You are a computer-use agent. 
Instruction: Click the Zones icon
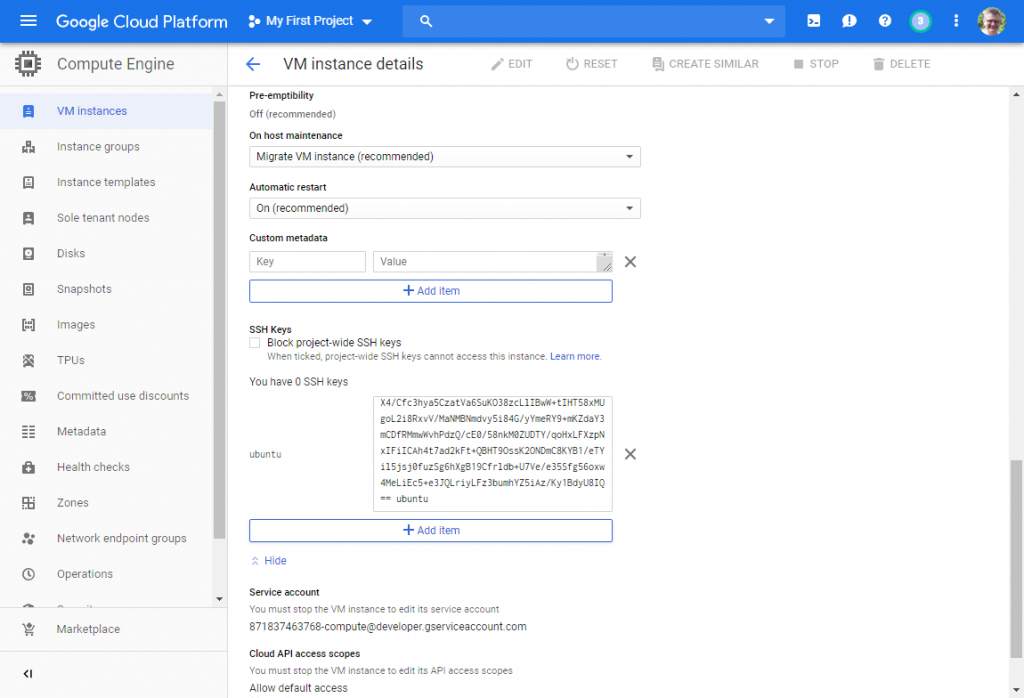click(28, 503)
